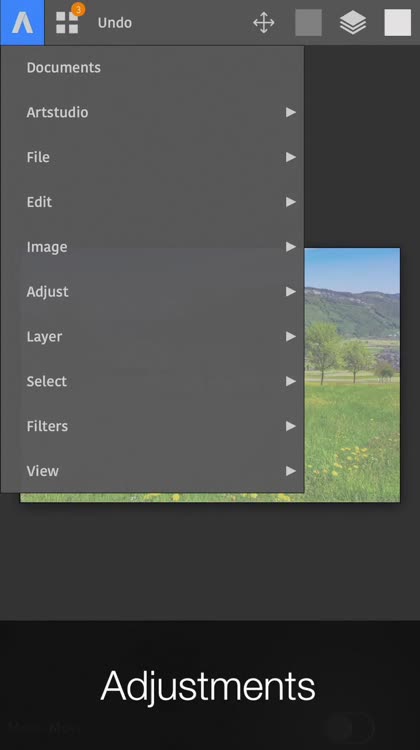Click the Undo button
The image size is (420, 750).
[115, 22]
